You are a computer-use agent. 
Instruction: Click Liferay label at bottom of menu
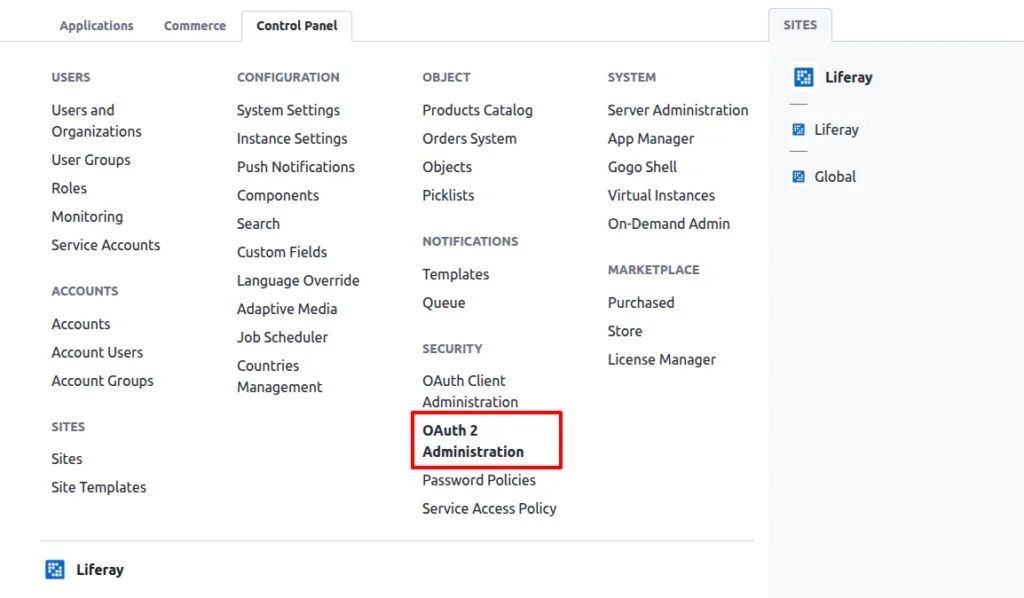[x=100, y=569]
